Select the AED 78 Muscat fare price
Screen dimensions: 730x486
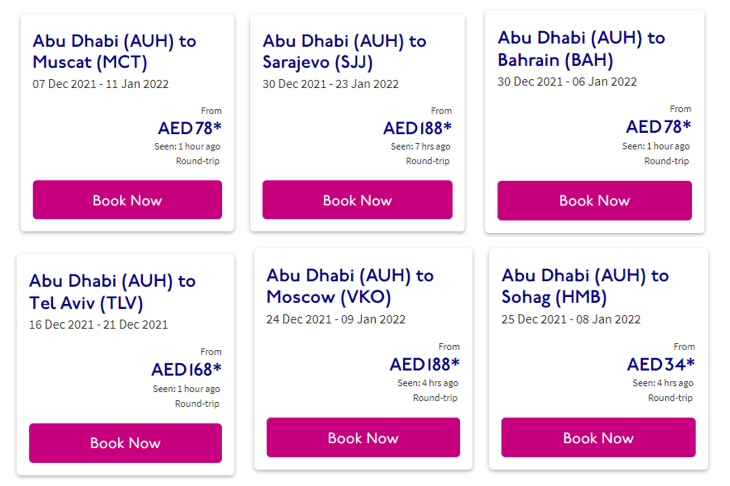point(190,128)
